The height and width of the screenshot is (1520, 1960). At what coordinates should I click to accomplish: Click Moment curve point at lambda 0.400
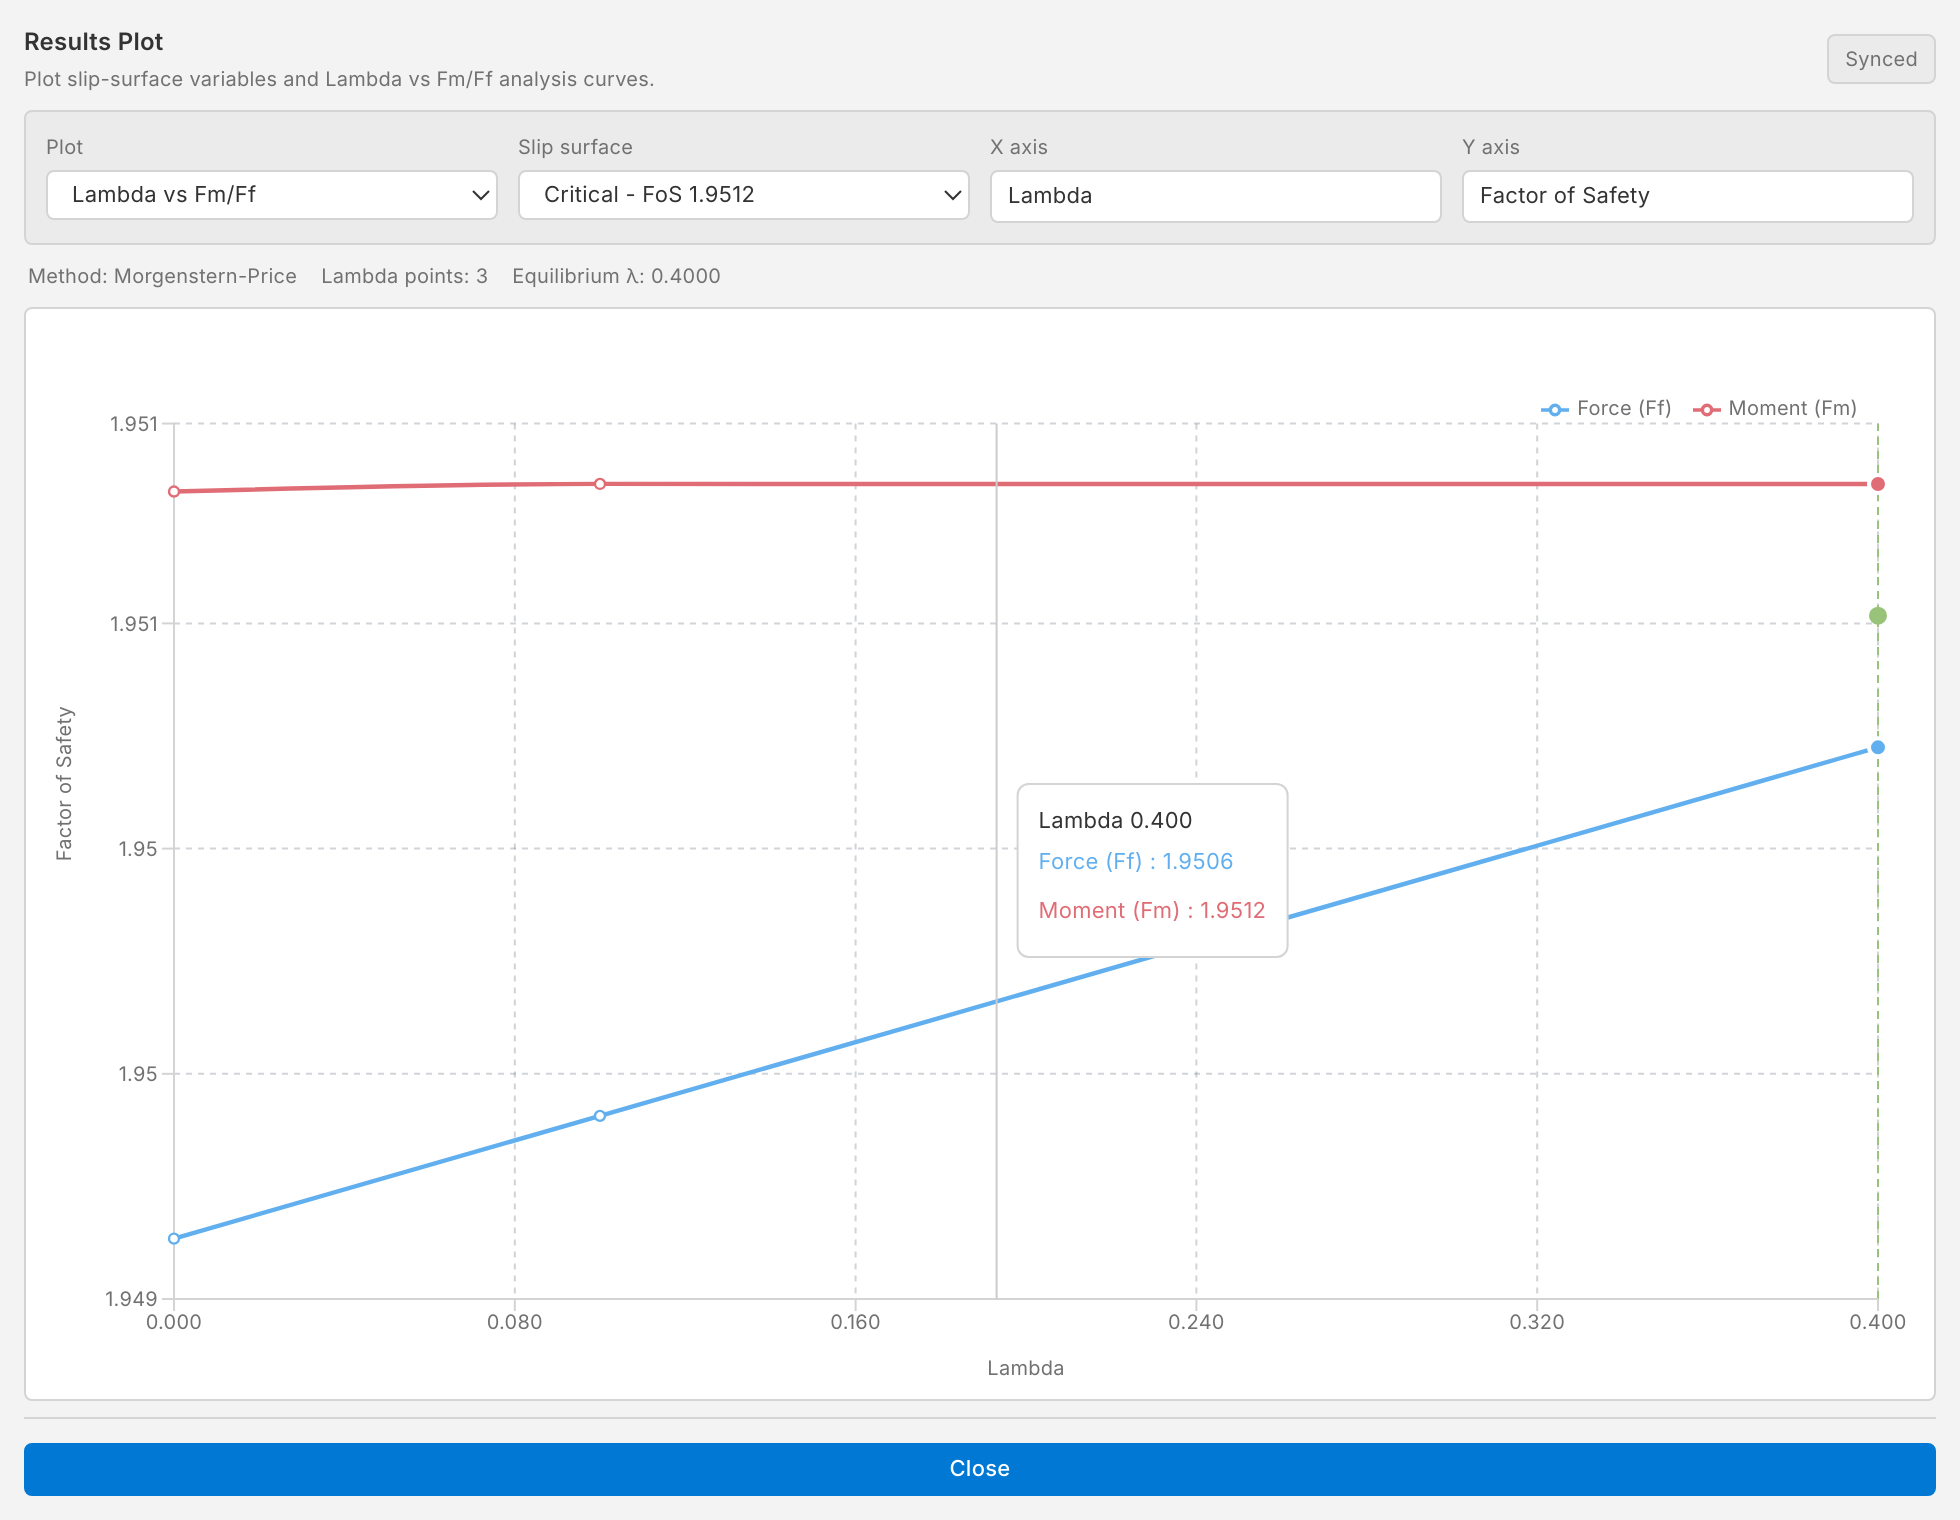click(1878, 484)
